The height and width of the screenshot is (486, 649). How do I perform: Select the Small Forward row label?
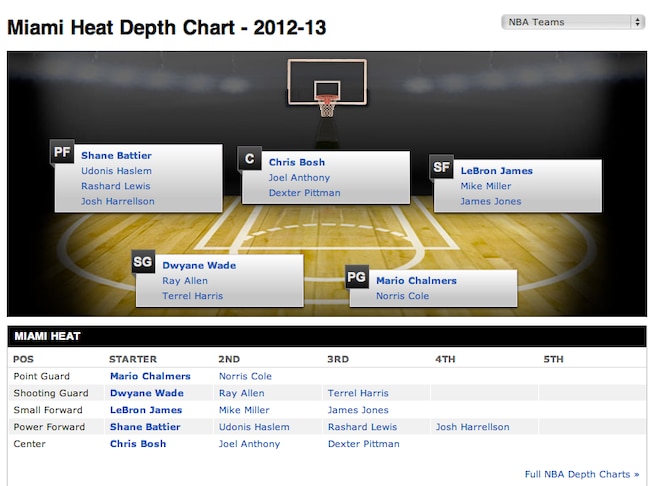point(48,410)
